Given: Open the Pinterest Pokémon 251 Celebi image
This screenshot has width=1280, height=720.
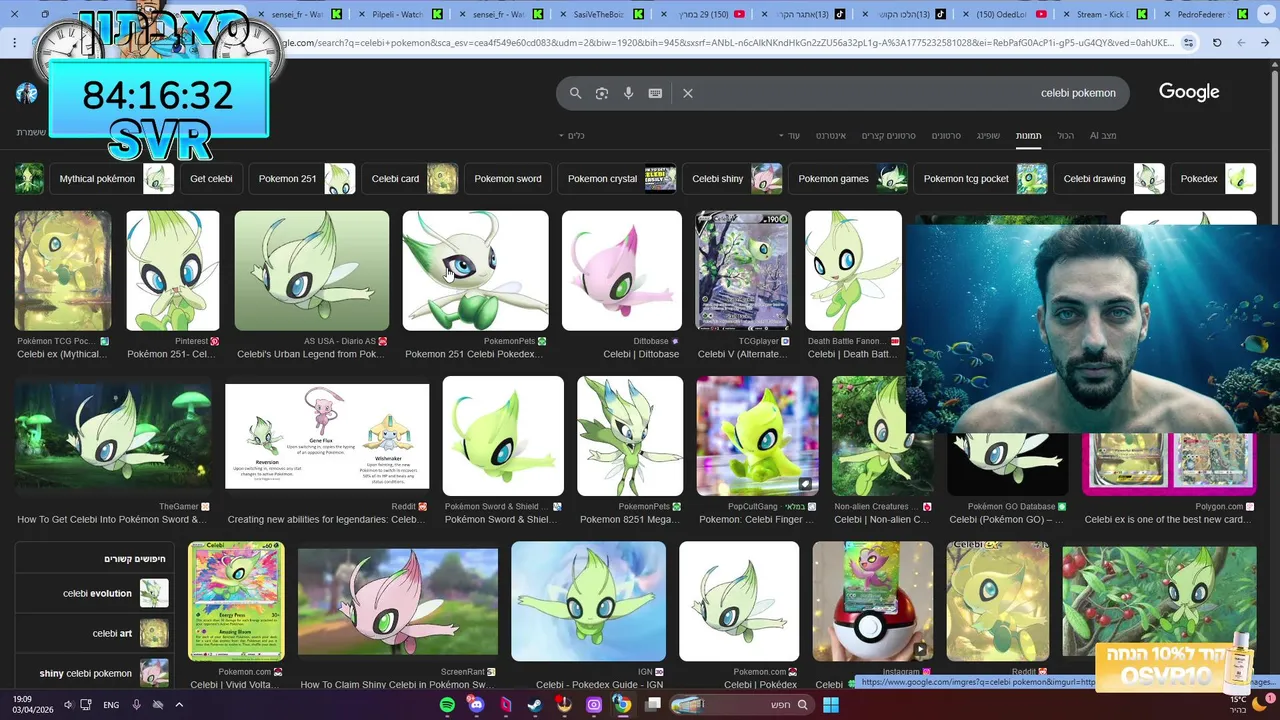Looking at the screenshot, I should click(173, 270).
